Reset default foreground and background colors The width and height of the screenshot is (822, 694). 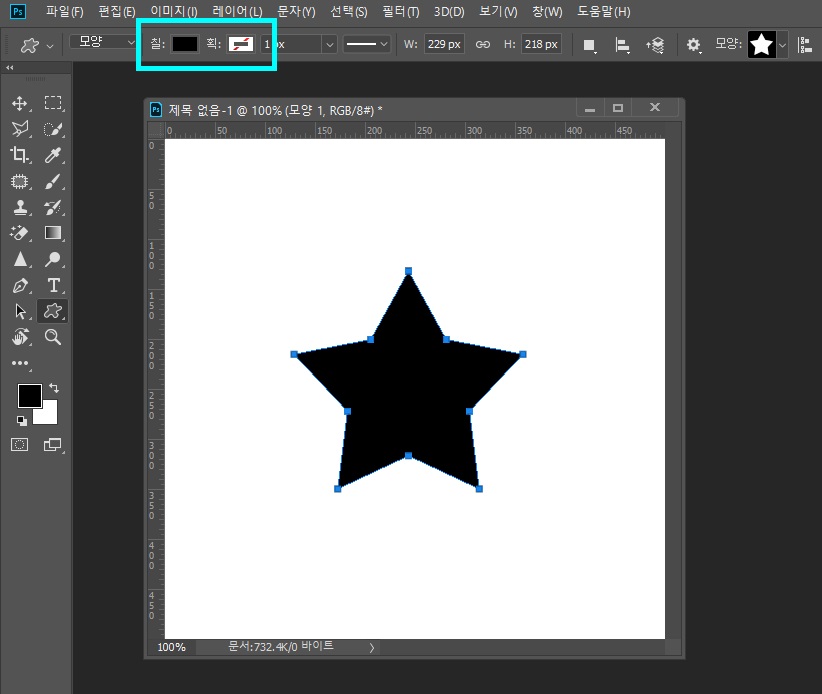(x=21, y=420)
